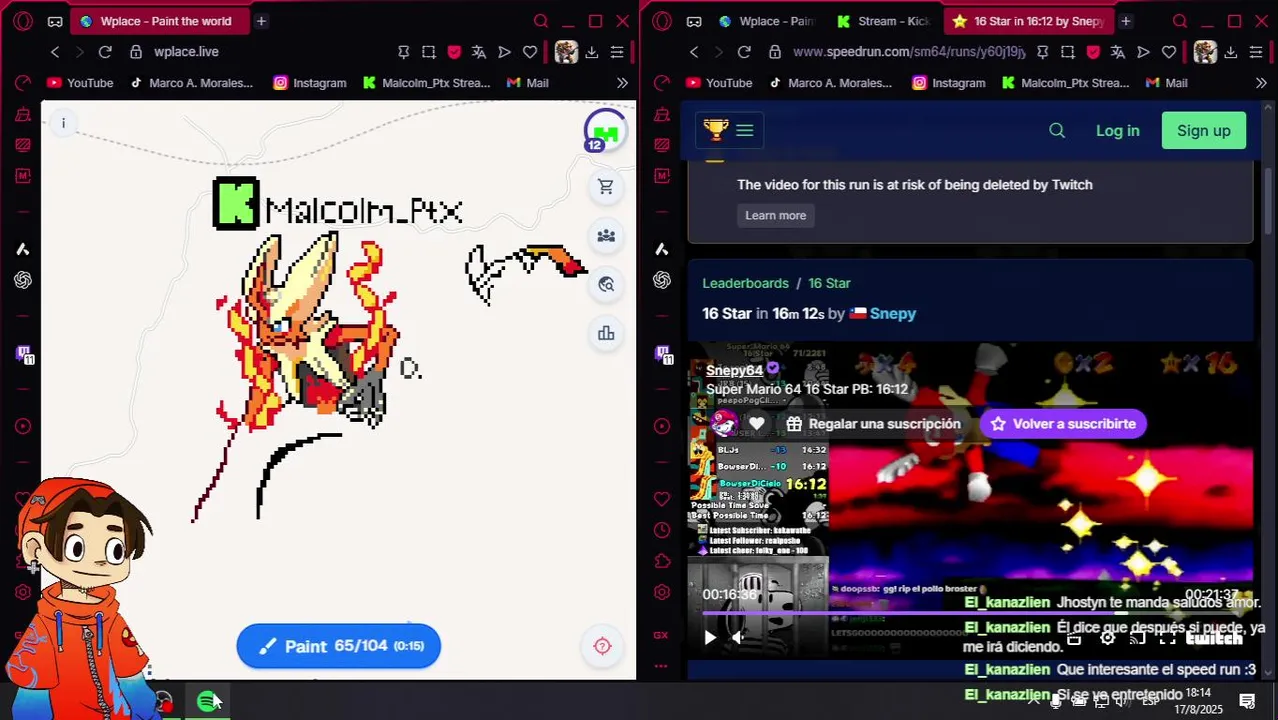Open Instagram bookmark in left window

[x=310, y=83]
